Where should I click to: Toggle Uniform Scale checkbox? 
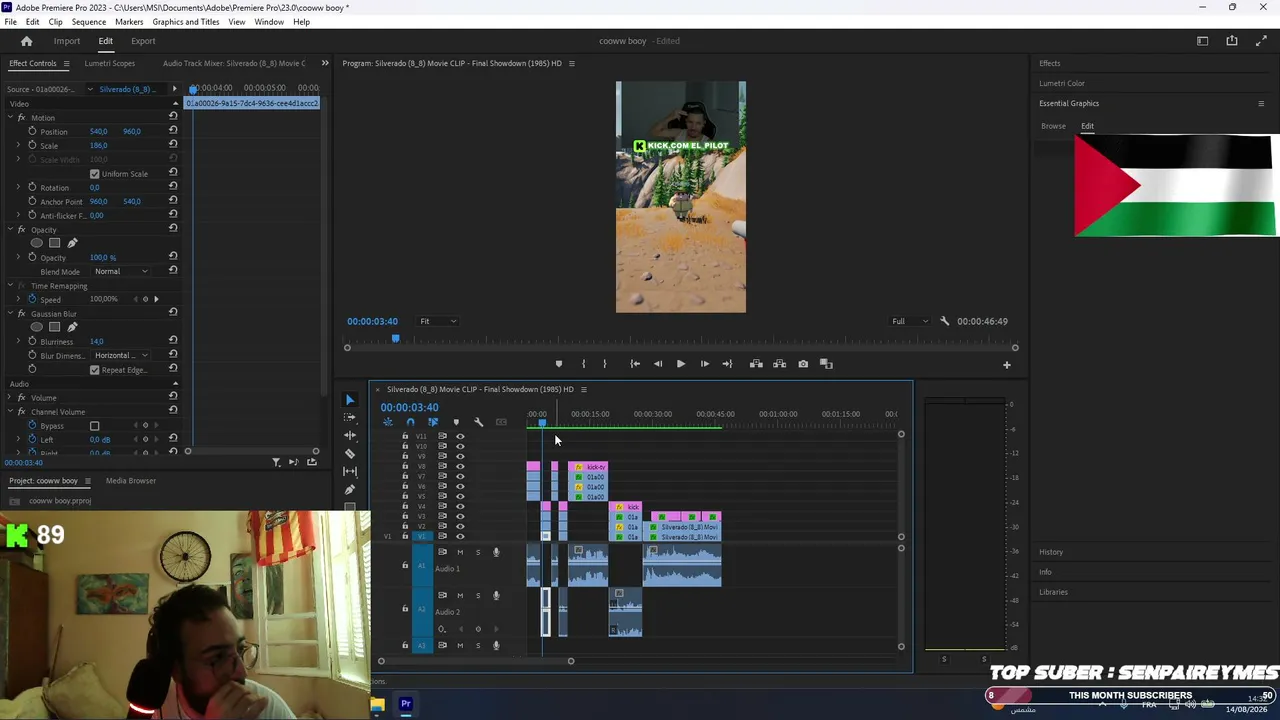tap(95, 174)
